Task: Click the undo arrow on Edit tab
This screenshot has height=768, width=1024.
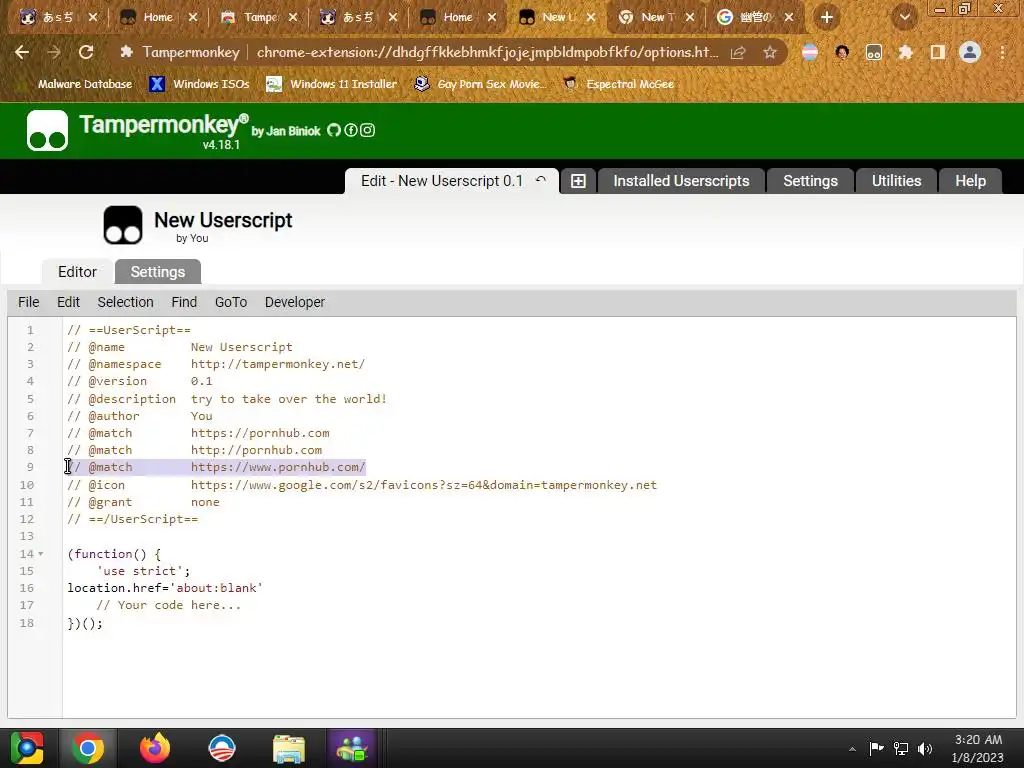Action: pyautogui.click(x=541, y=180)
